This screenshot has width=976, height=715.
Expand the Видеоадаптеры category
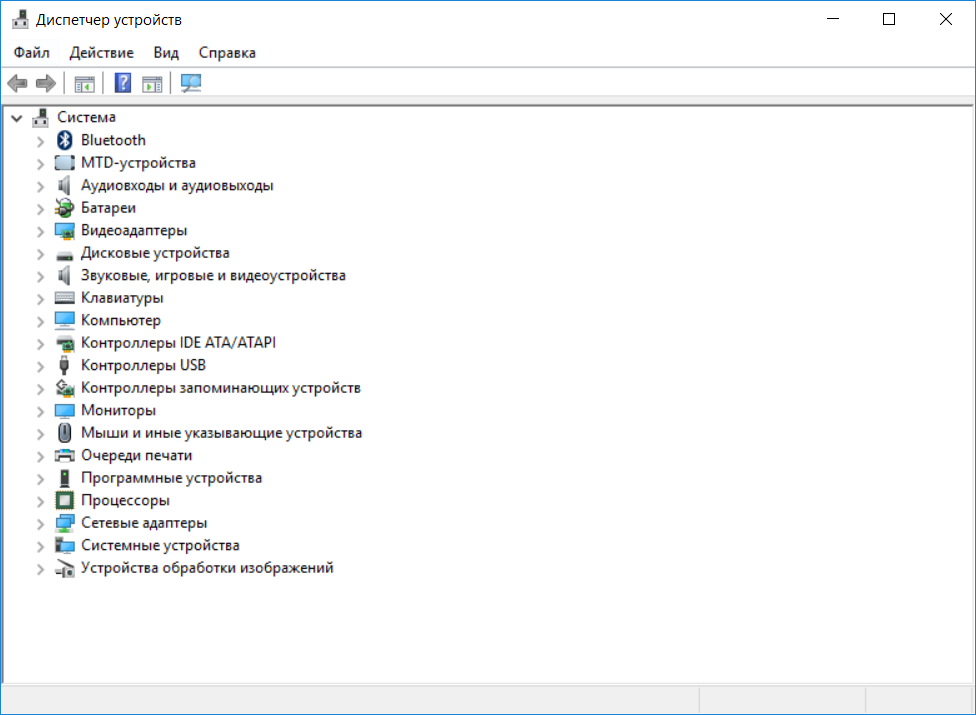click(x=40, y=231)
